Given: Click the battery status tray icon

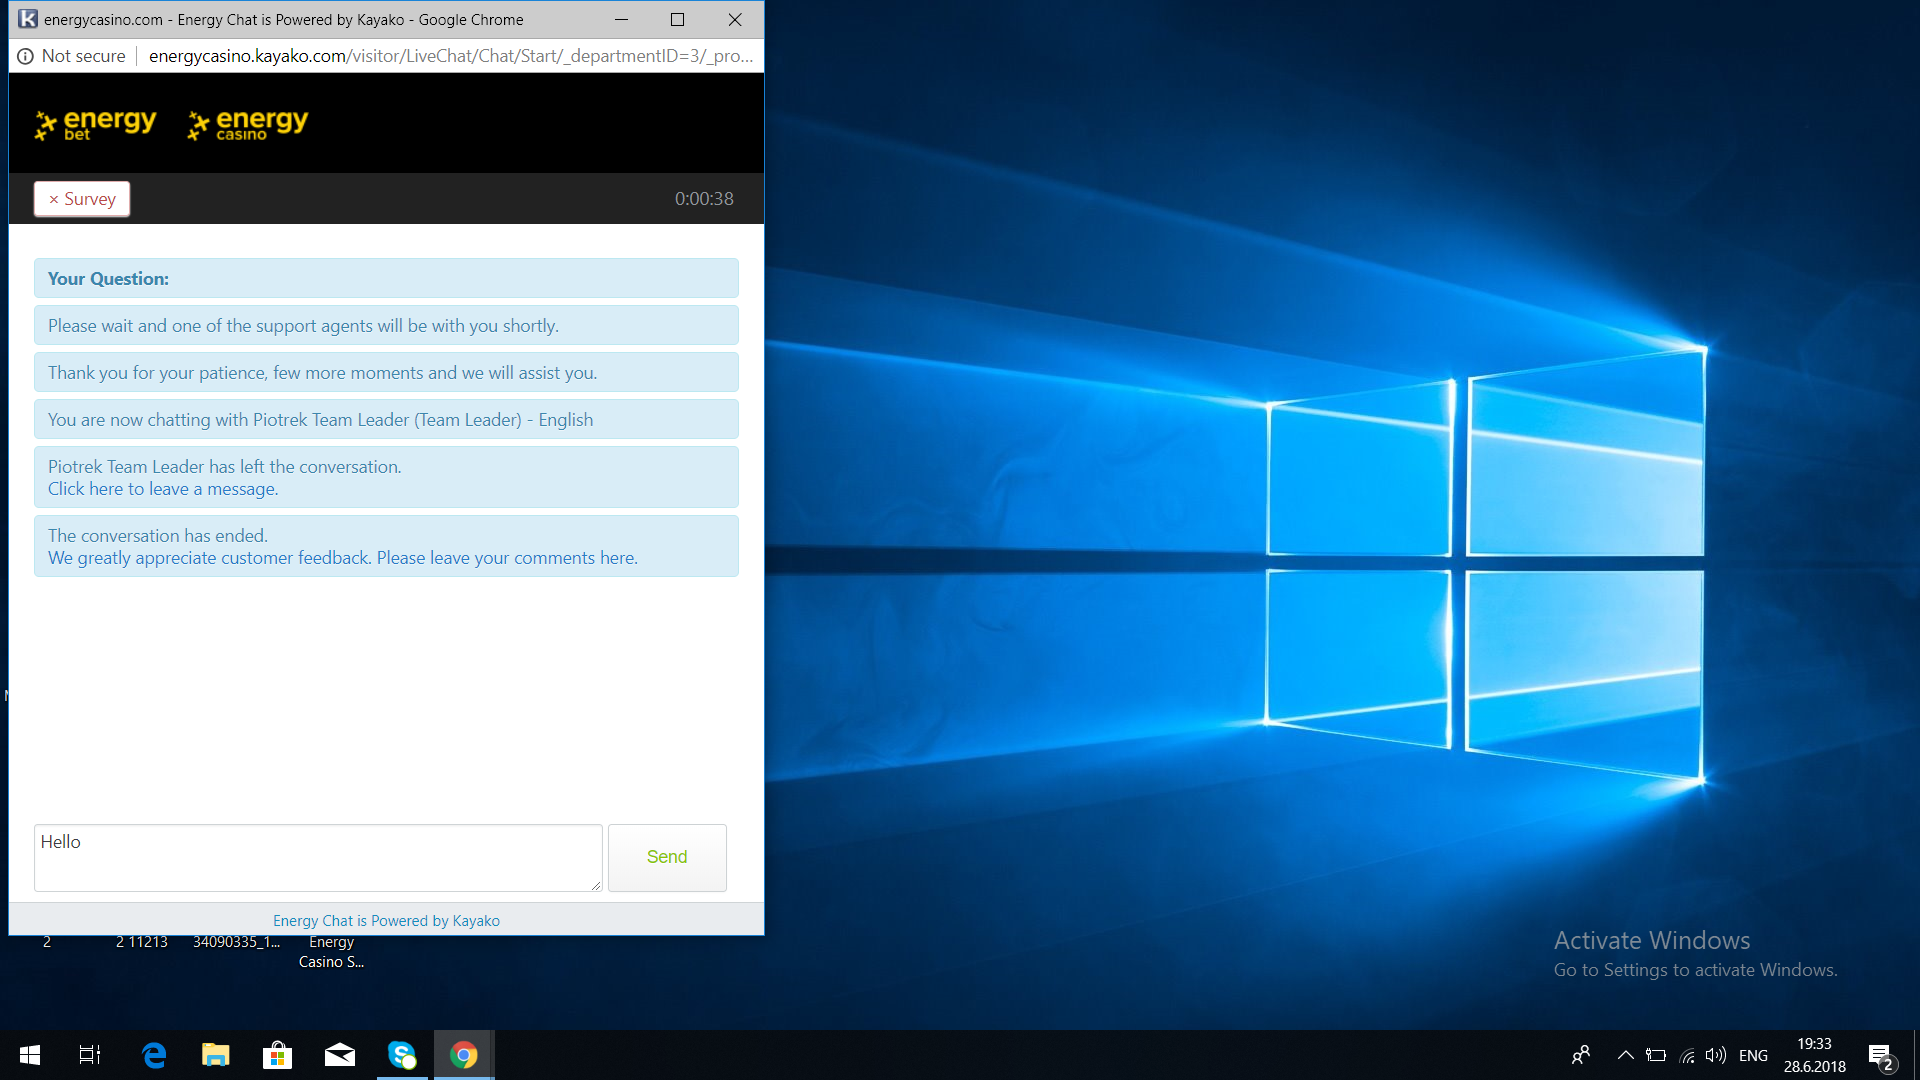Looking at the screenshot, I should 1656,1055.
